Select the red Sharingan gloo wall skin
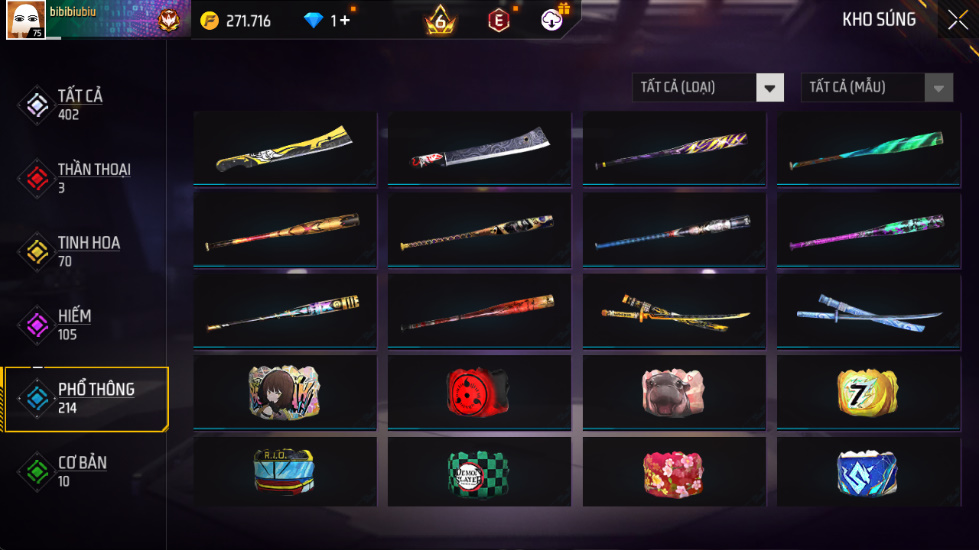 point(479,391)
